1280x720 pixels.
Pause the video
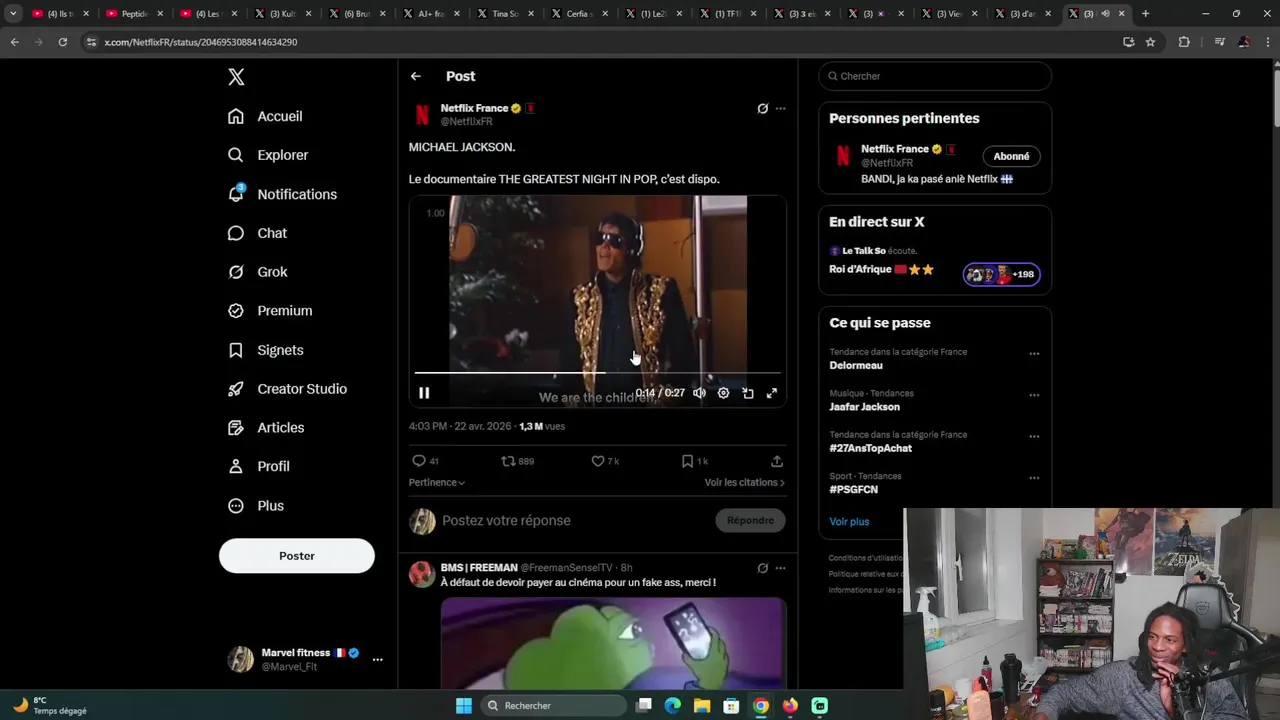(424, 393)
